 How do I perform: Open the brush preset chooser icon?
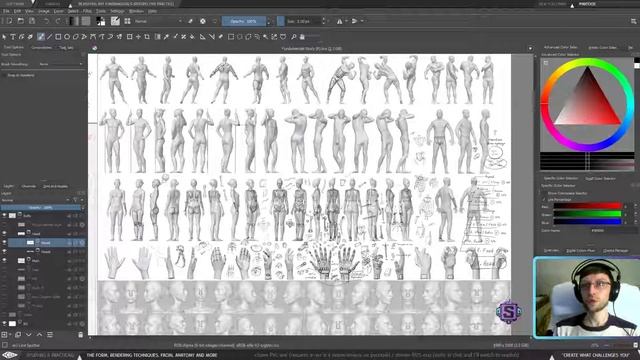[x=127, y=21]
